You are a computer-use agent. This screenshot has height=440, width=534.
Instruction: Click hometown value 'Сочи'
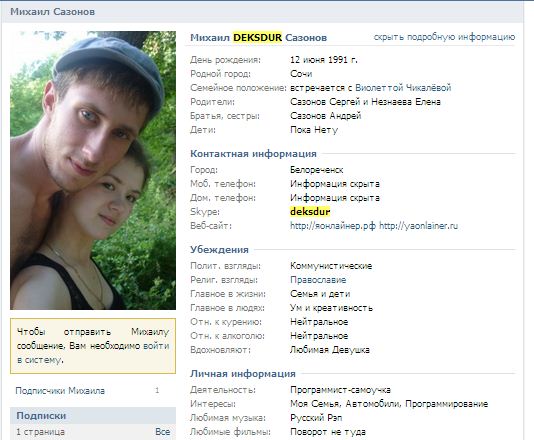(301, 74)
